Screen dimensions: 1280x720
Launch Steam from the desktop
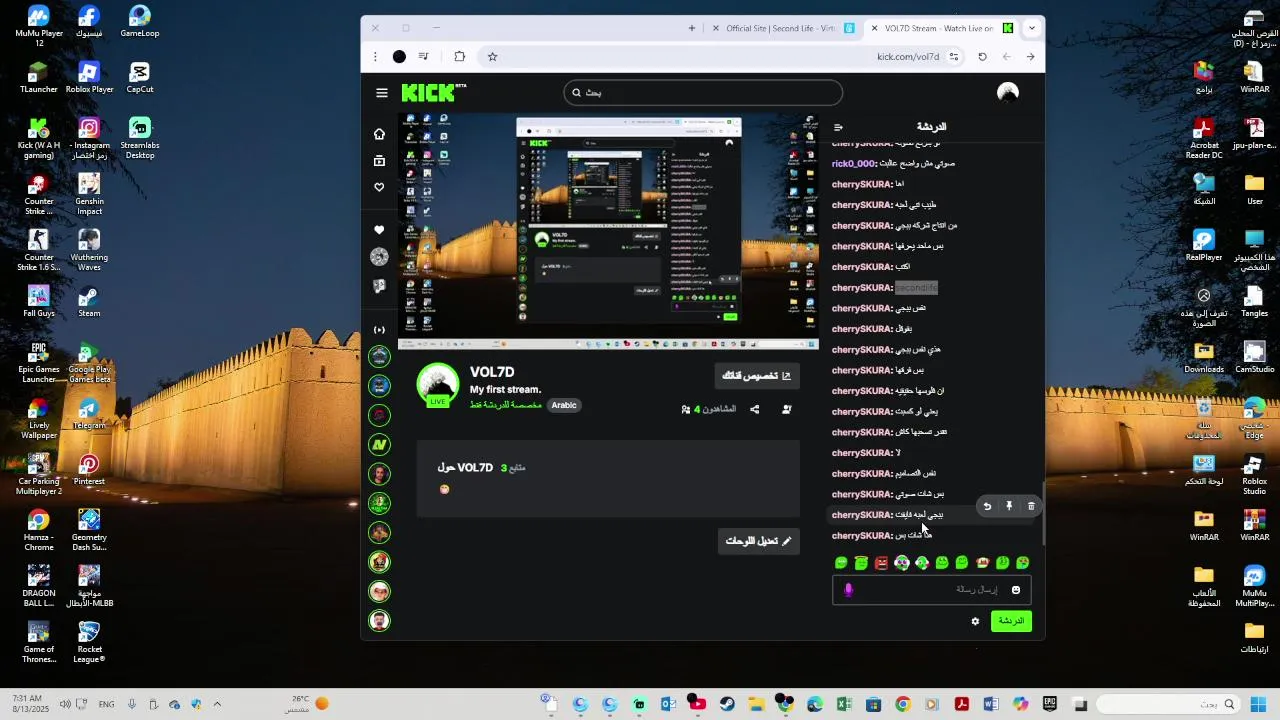click(89, 302)
